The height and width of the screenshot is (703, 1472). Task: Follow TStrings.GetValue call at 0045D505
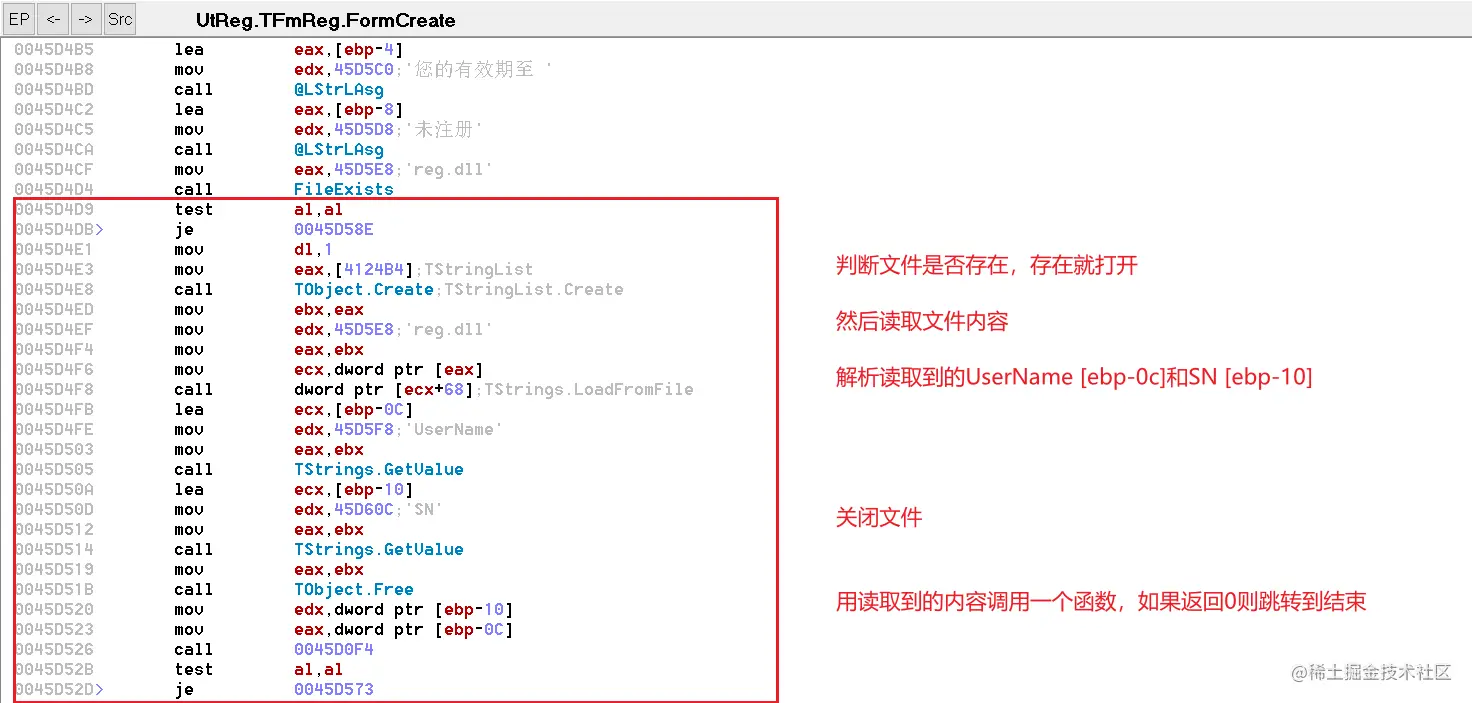pyautogui.click(x=378, y=469)
